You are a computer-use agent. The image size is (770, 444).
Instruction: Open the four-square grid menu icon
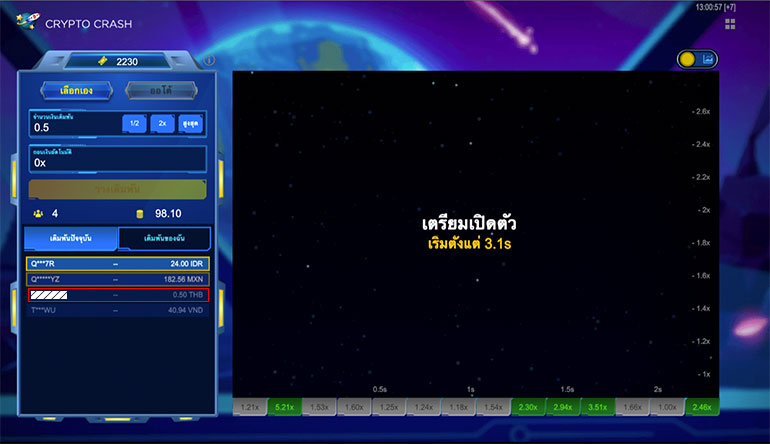730,24
